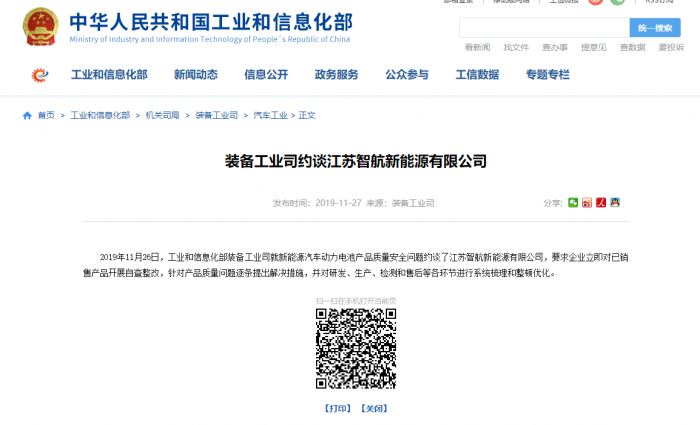Click the 统一搜索 search button

(655, 28)
